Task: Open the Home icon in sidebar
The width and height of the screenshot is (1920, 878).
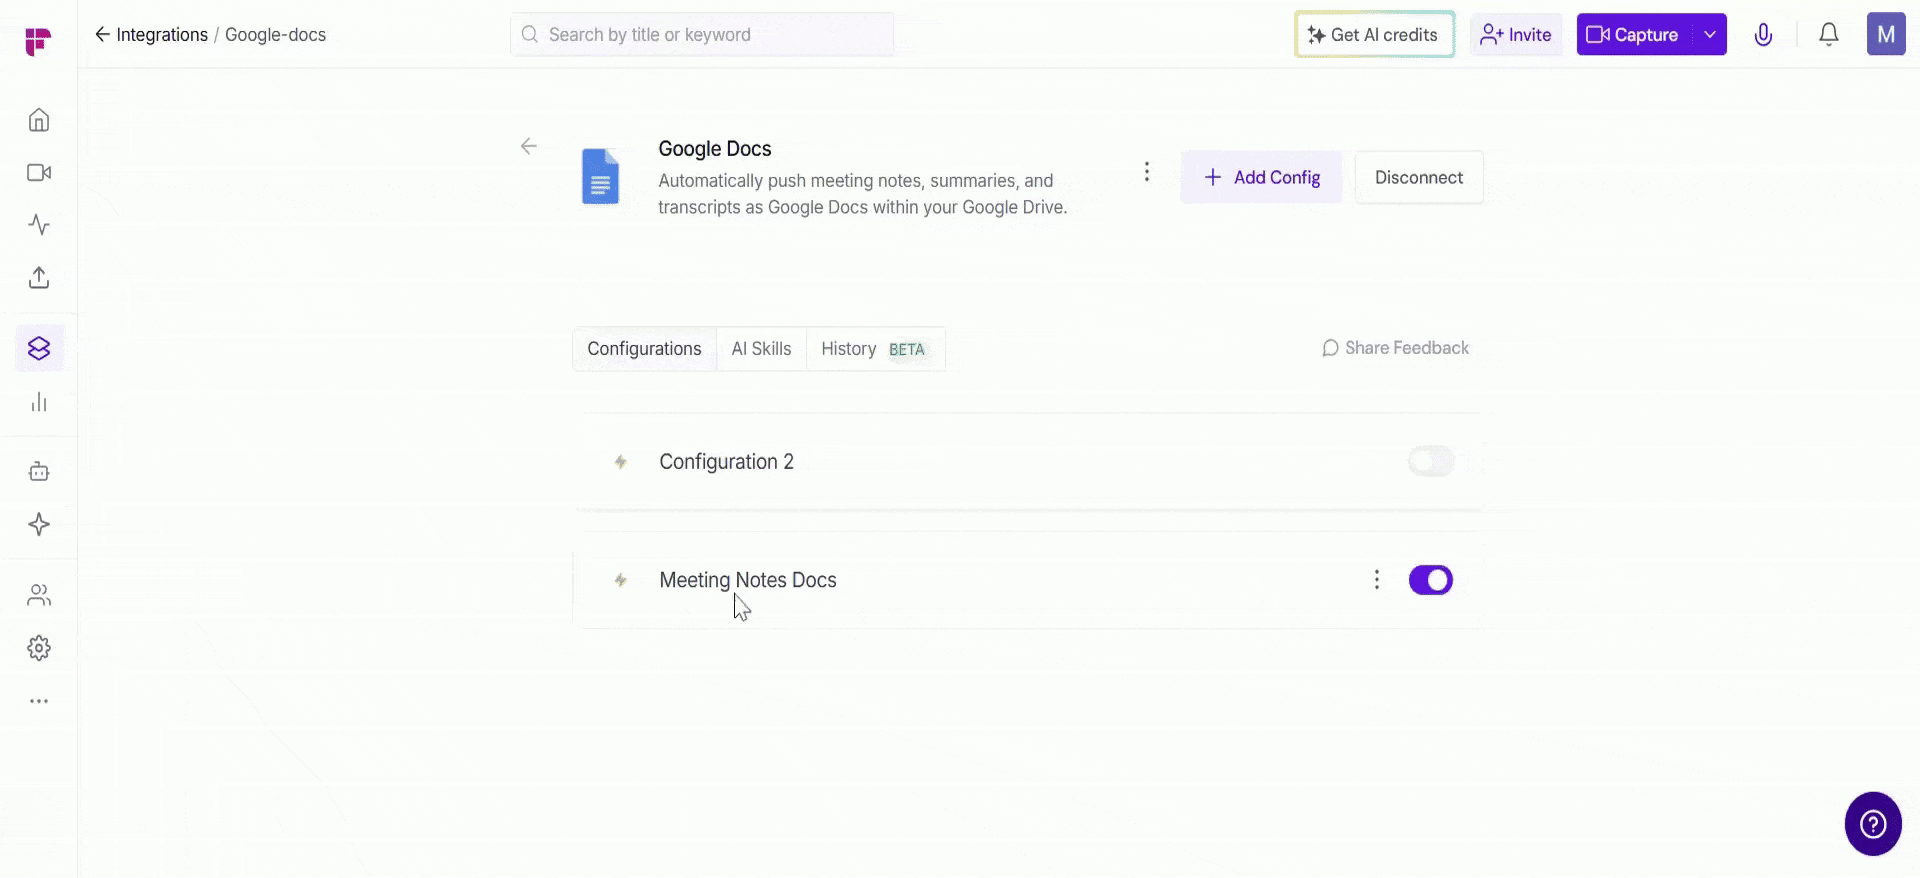Action: pos(39,120)
